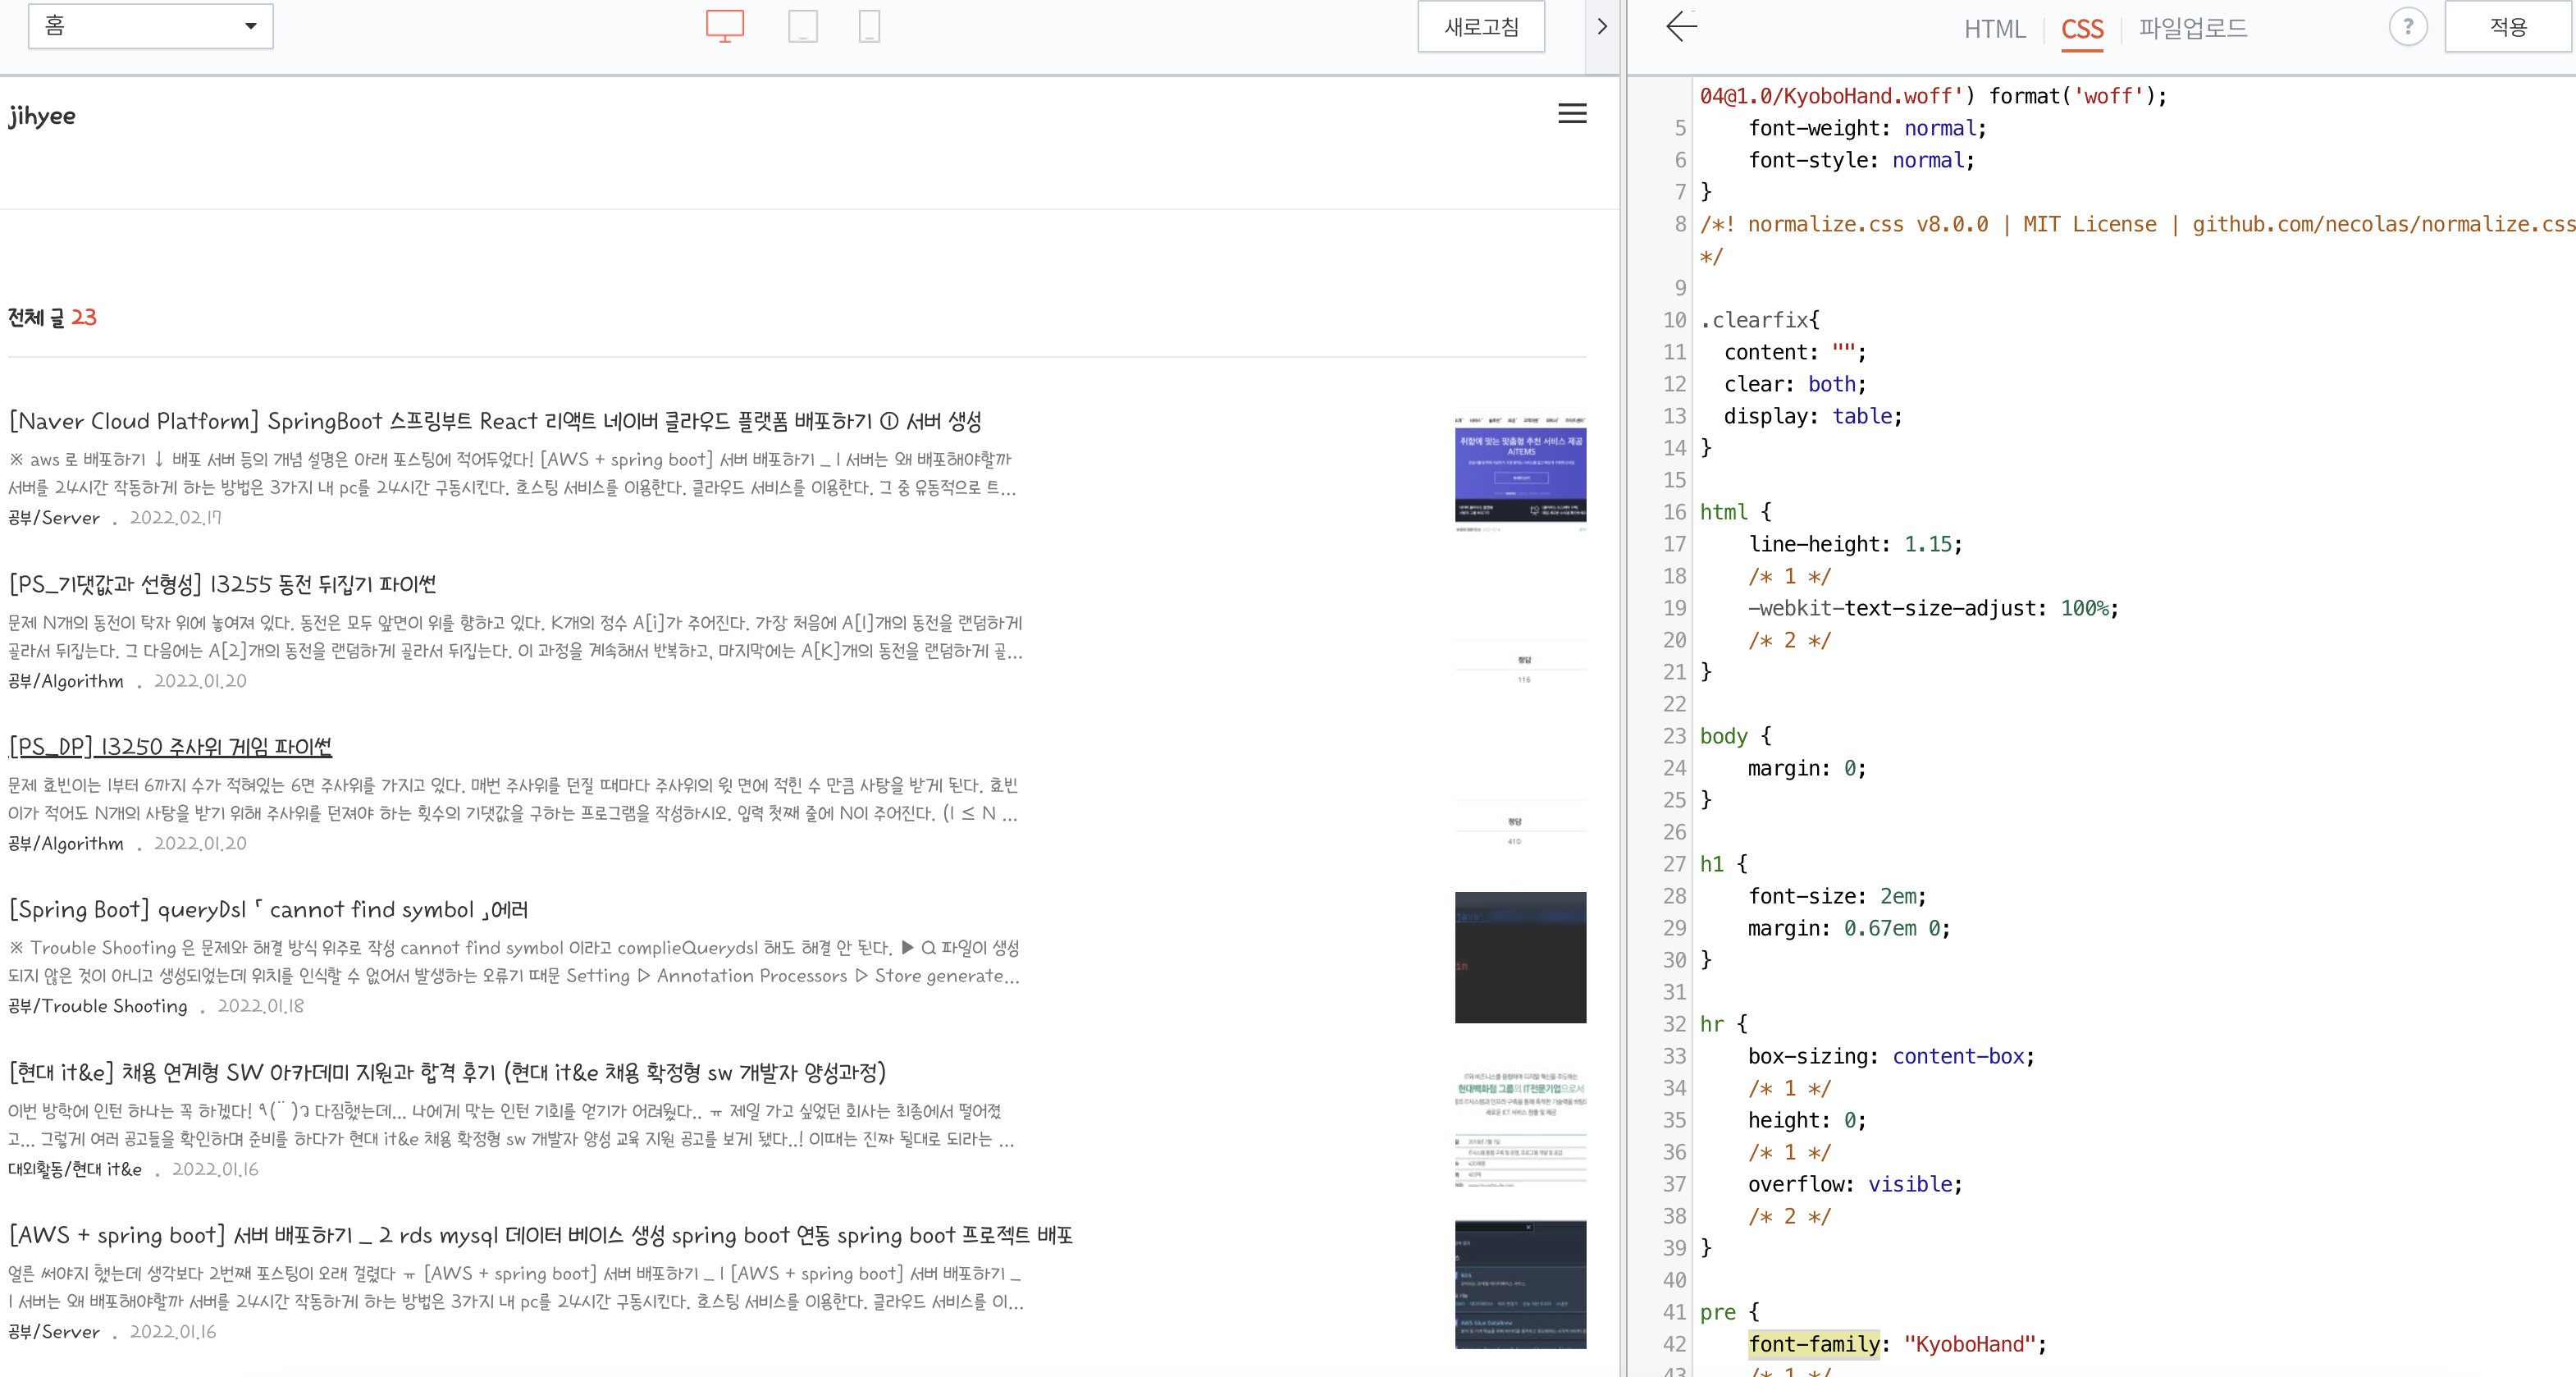
Task: Open the help question mark icon
Action: [2408, 27]
